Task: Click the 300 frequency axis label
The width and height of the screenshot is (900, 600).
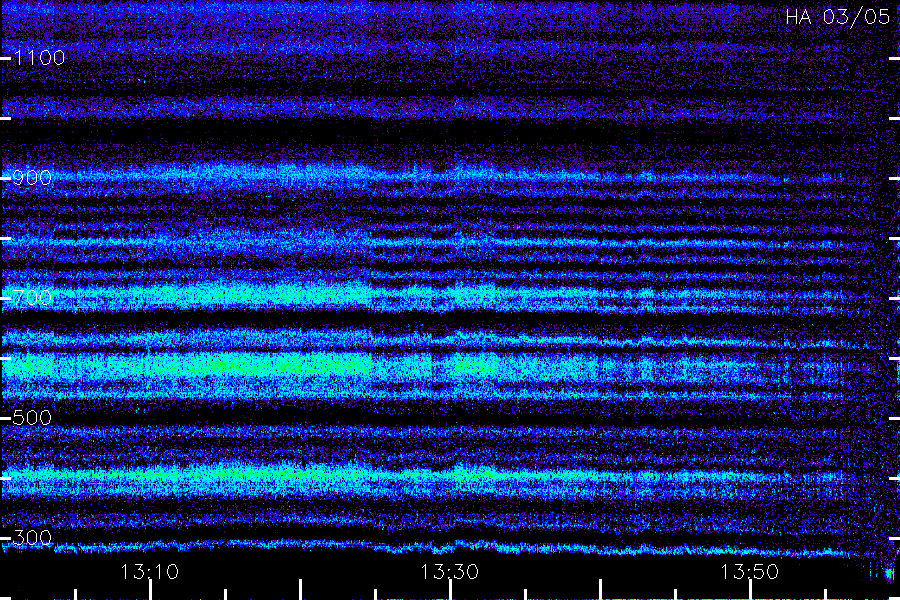Action: click(32, 537)
